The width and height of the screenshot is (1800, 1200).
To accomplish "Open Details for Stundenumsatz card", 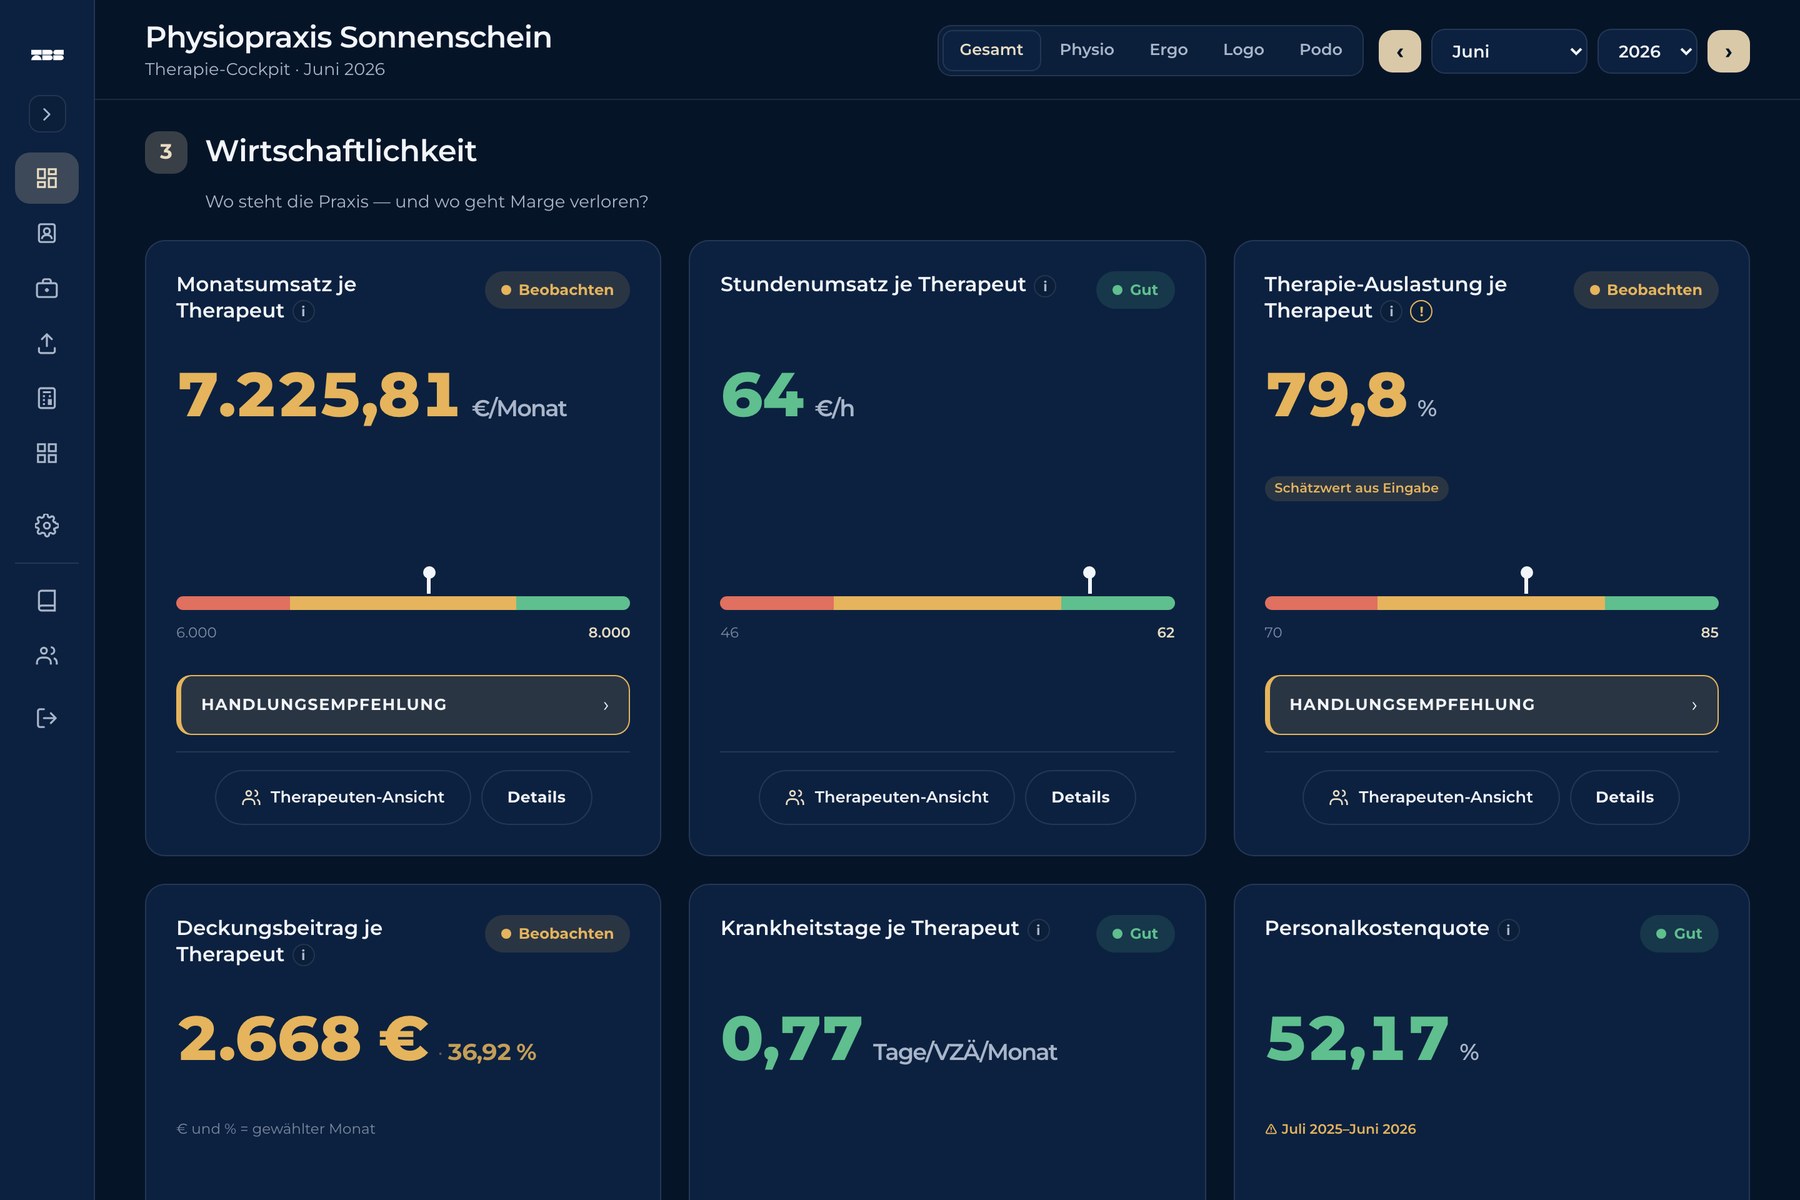I will click(1080, 797).
